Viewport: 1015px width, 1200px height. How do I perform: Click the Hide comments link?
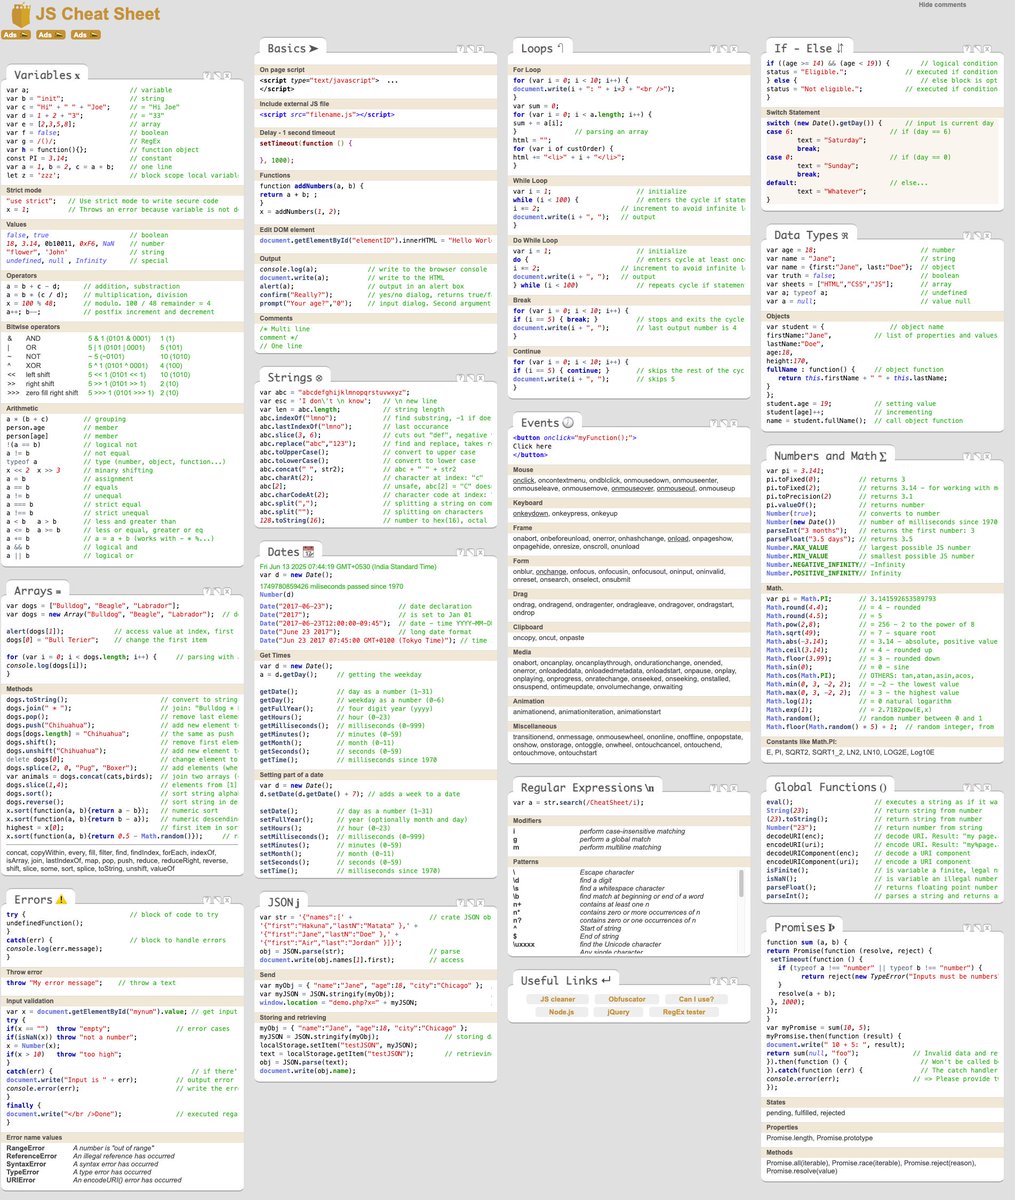942,5
